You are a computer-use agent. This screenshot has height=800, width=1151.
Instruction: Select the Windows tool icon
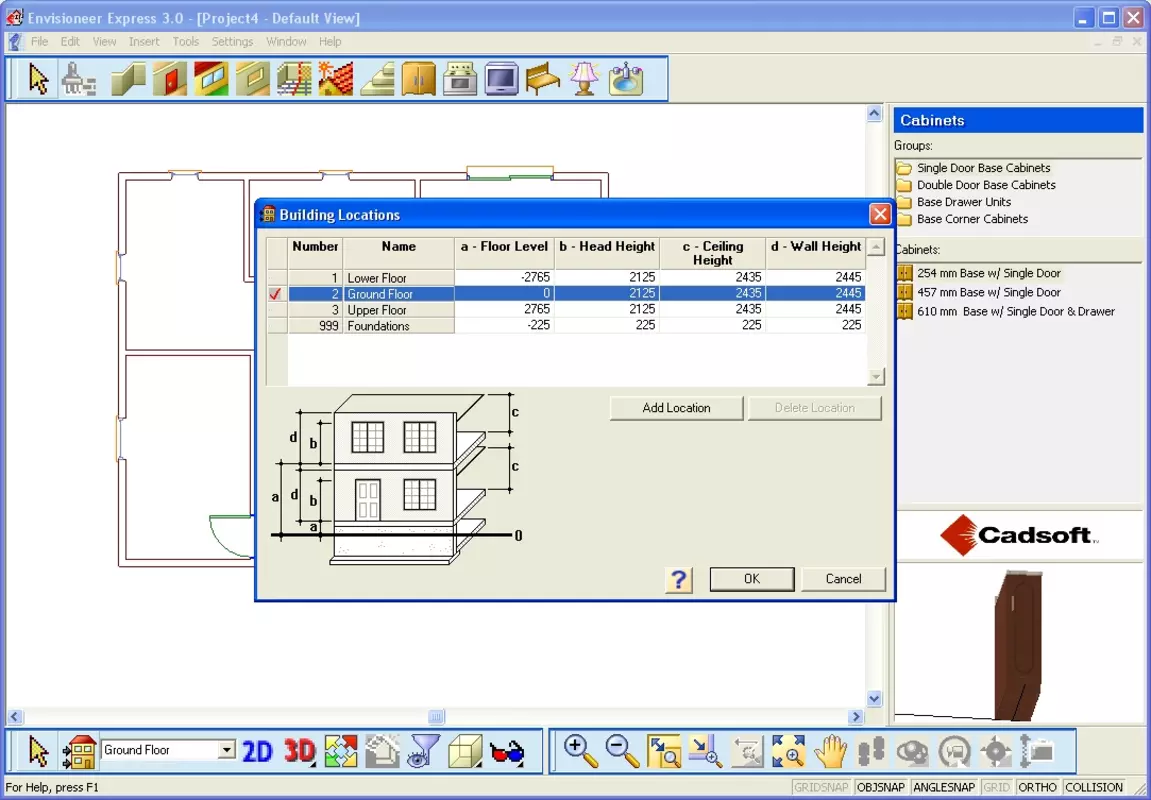click(x=211, y=79)
